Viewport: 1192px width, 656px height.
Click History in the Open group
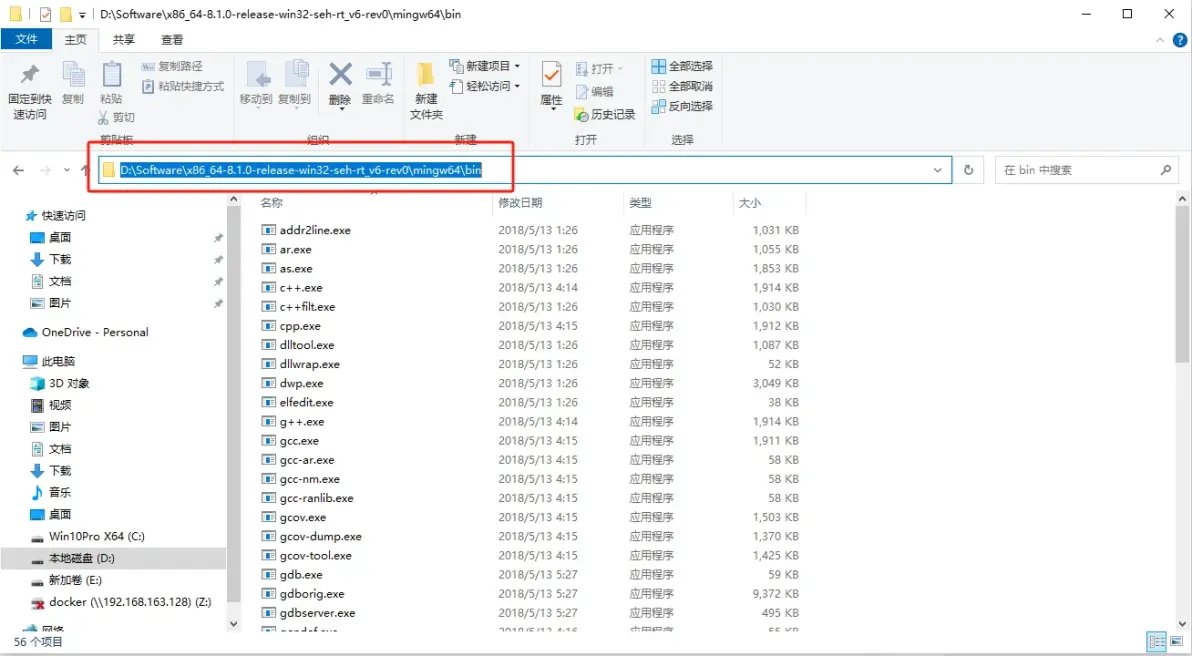click(605, 115)
